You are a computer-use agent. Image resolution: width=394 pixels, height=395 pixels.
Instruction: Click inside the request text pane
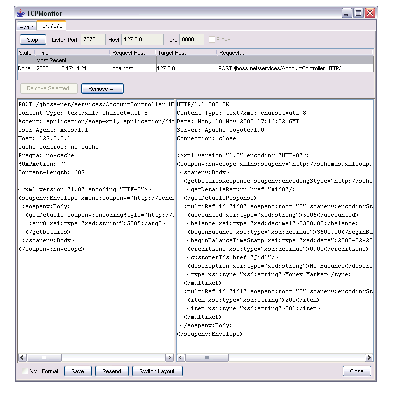pyautogui.click(x=96, y=226)
